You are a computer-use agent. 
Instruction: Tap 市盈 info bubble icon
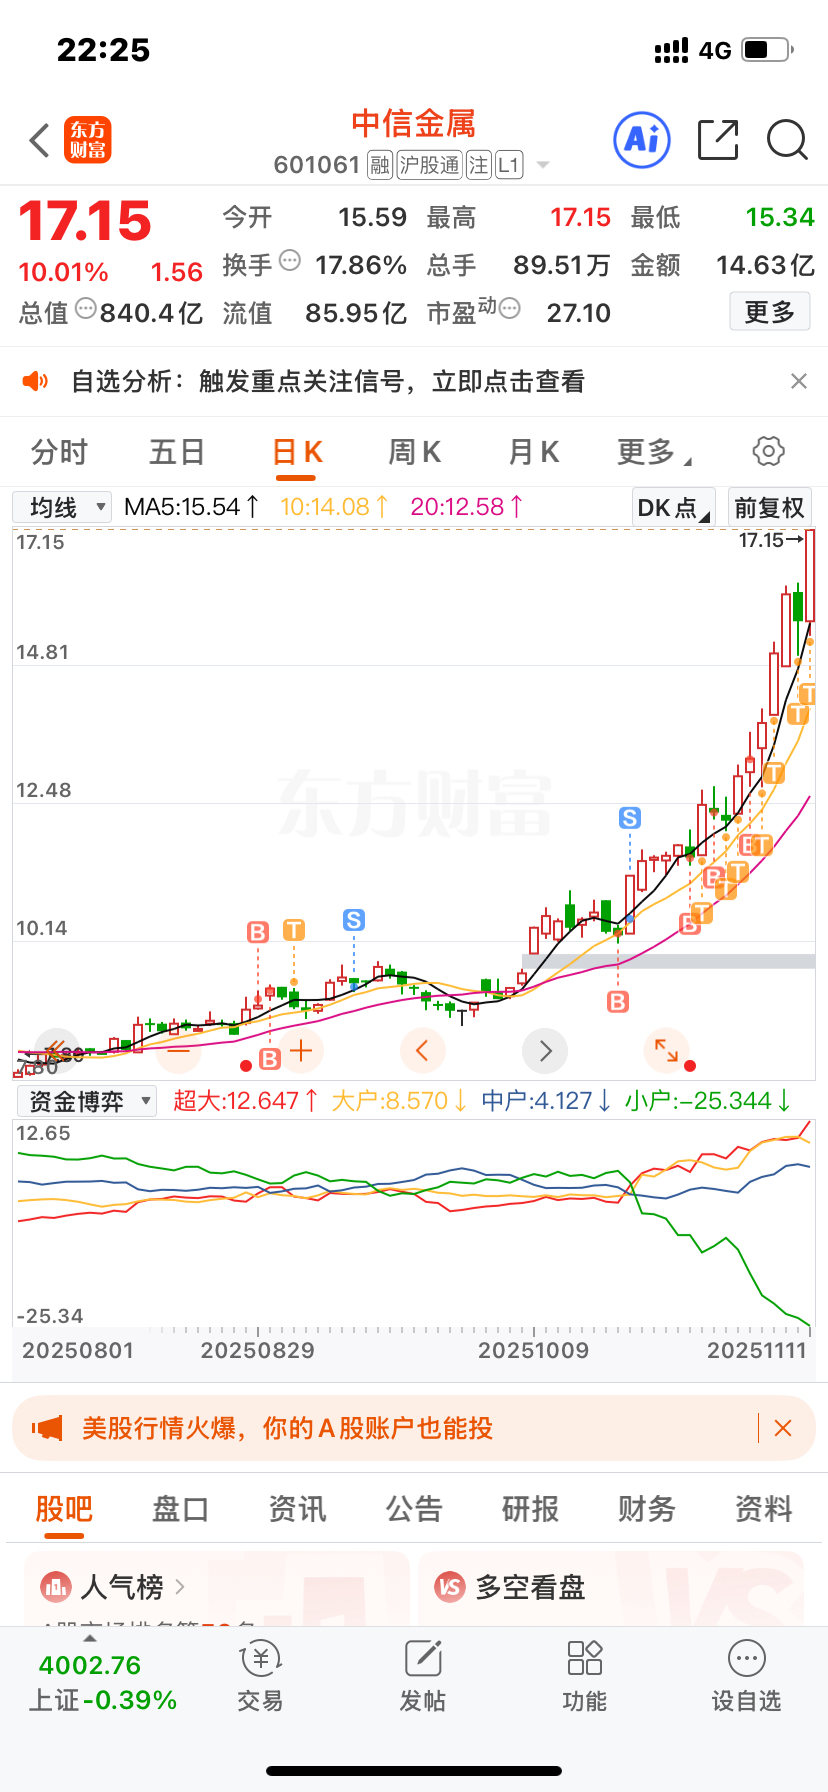[x=510, y=308]
